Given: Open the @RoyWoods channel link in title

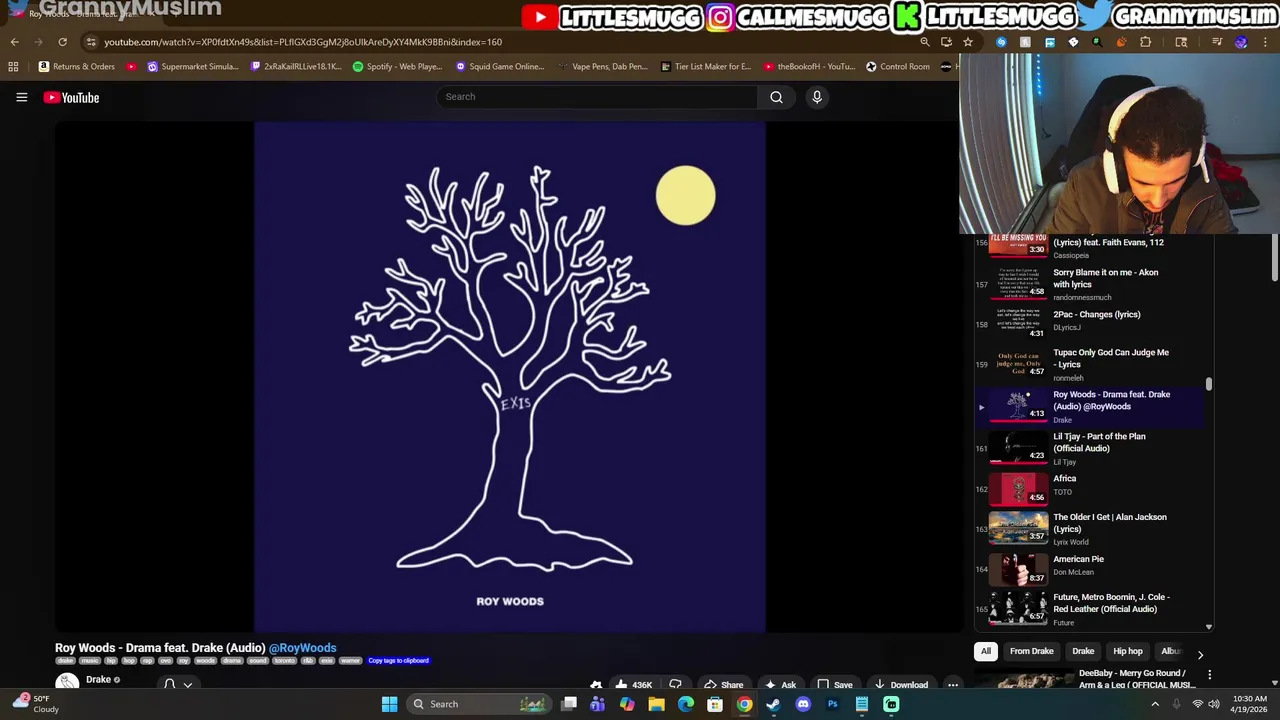Looking at the screenshot, I should point(302,648).
